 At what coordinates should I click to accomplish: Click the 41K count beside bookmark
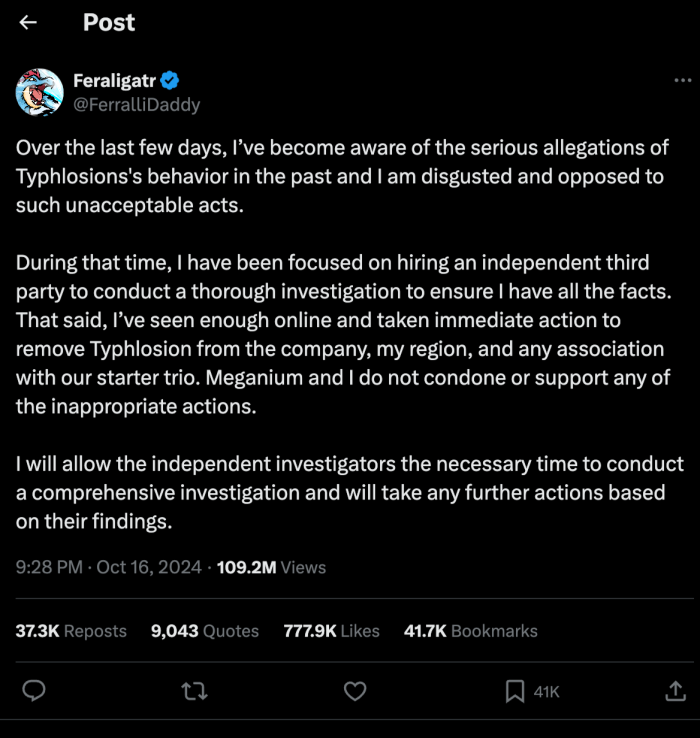(x=546, y=691)
